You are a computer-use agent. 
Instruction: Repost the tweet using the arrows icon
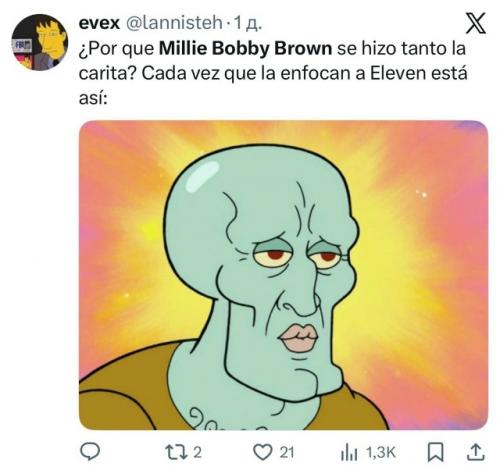coord(177,452)
